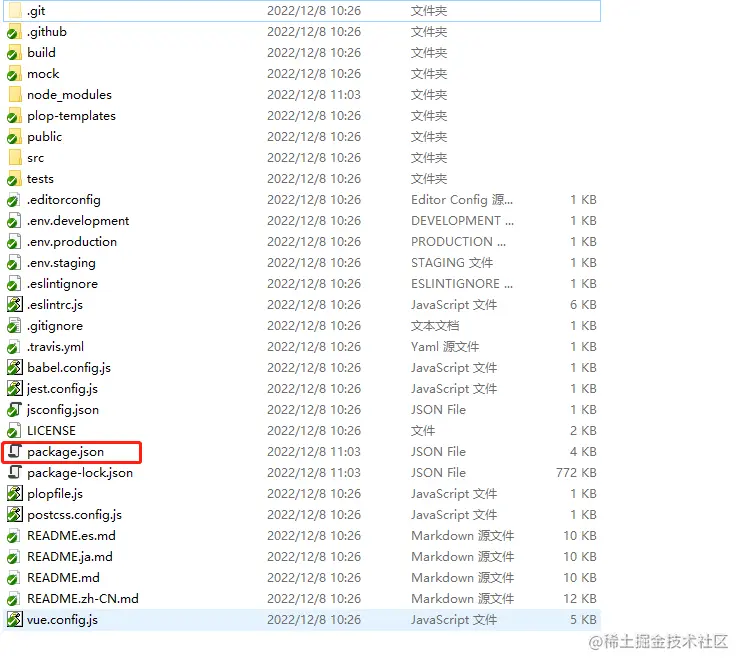The width and height of the screenshot is (747, 669).
Task: Select the folder name tests
Action: click(40, 179)
